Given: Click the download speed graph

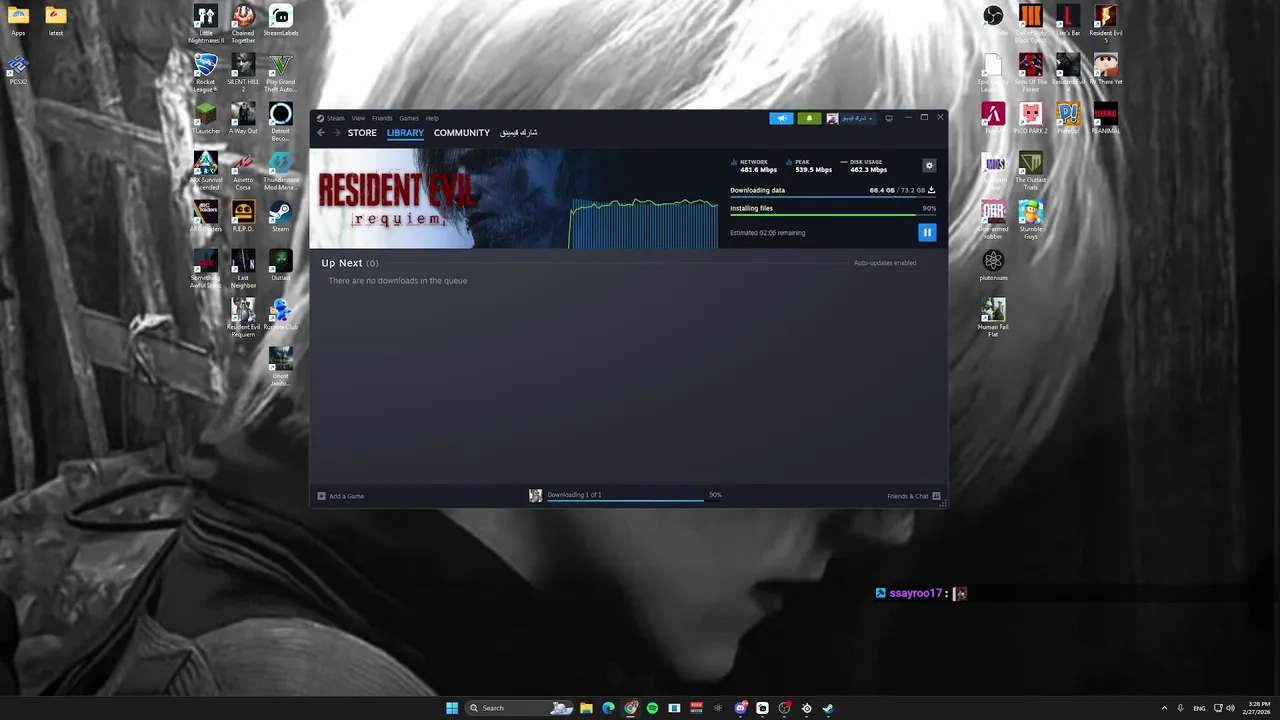Looking at the screenshot, I should (x=644, y=222).
